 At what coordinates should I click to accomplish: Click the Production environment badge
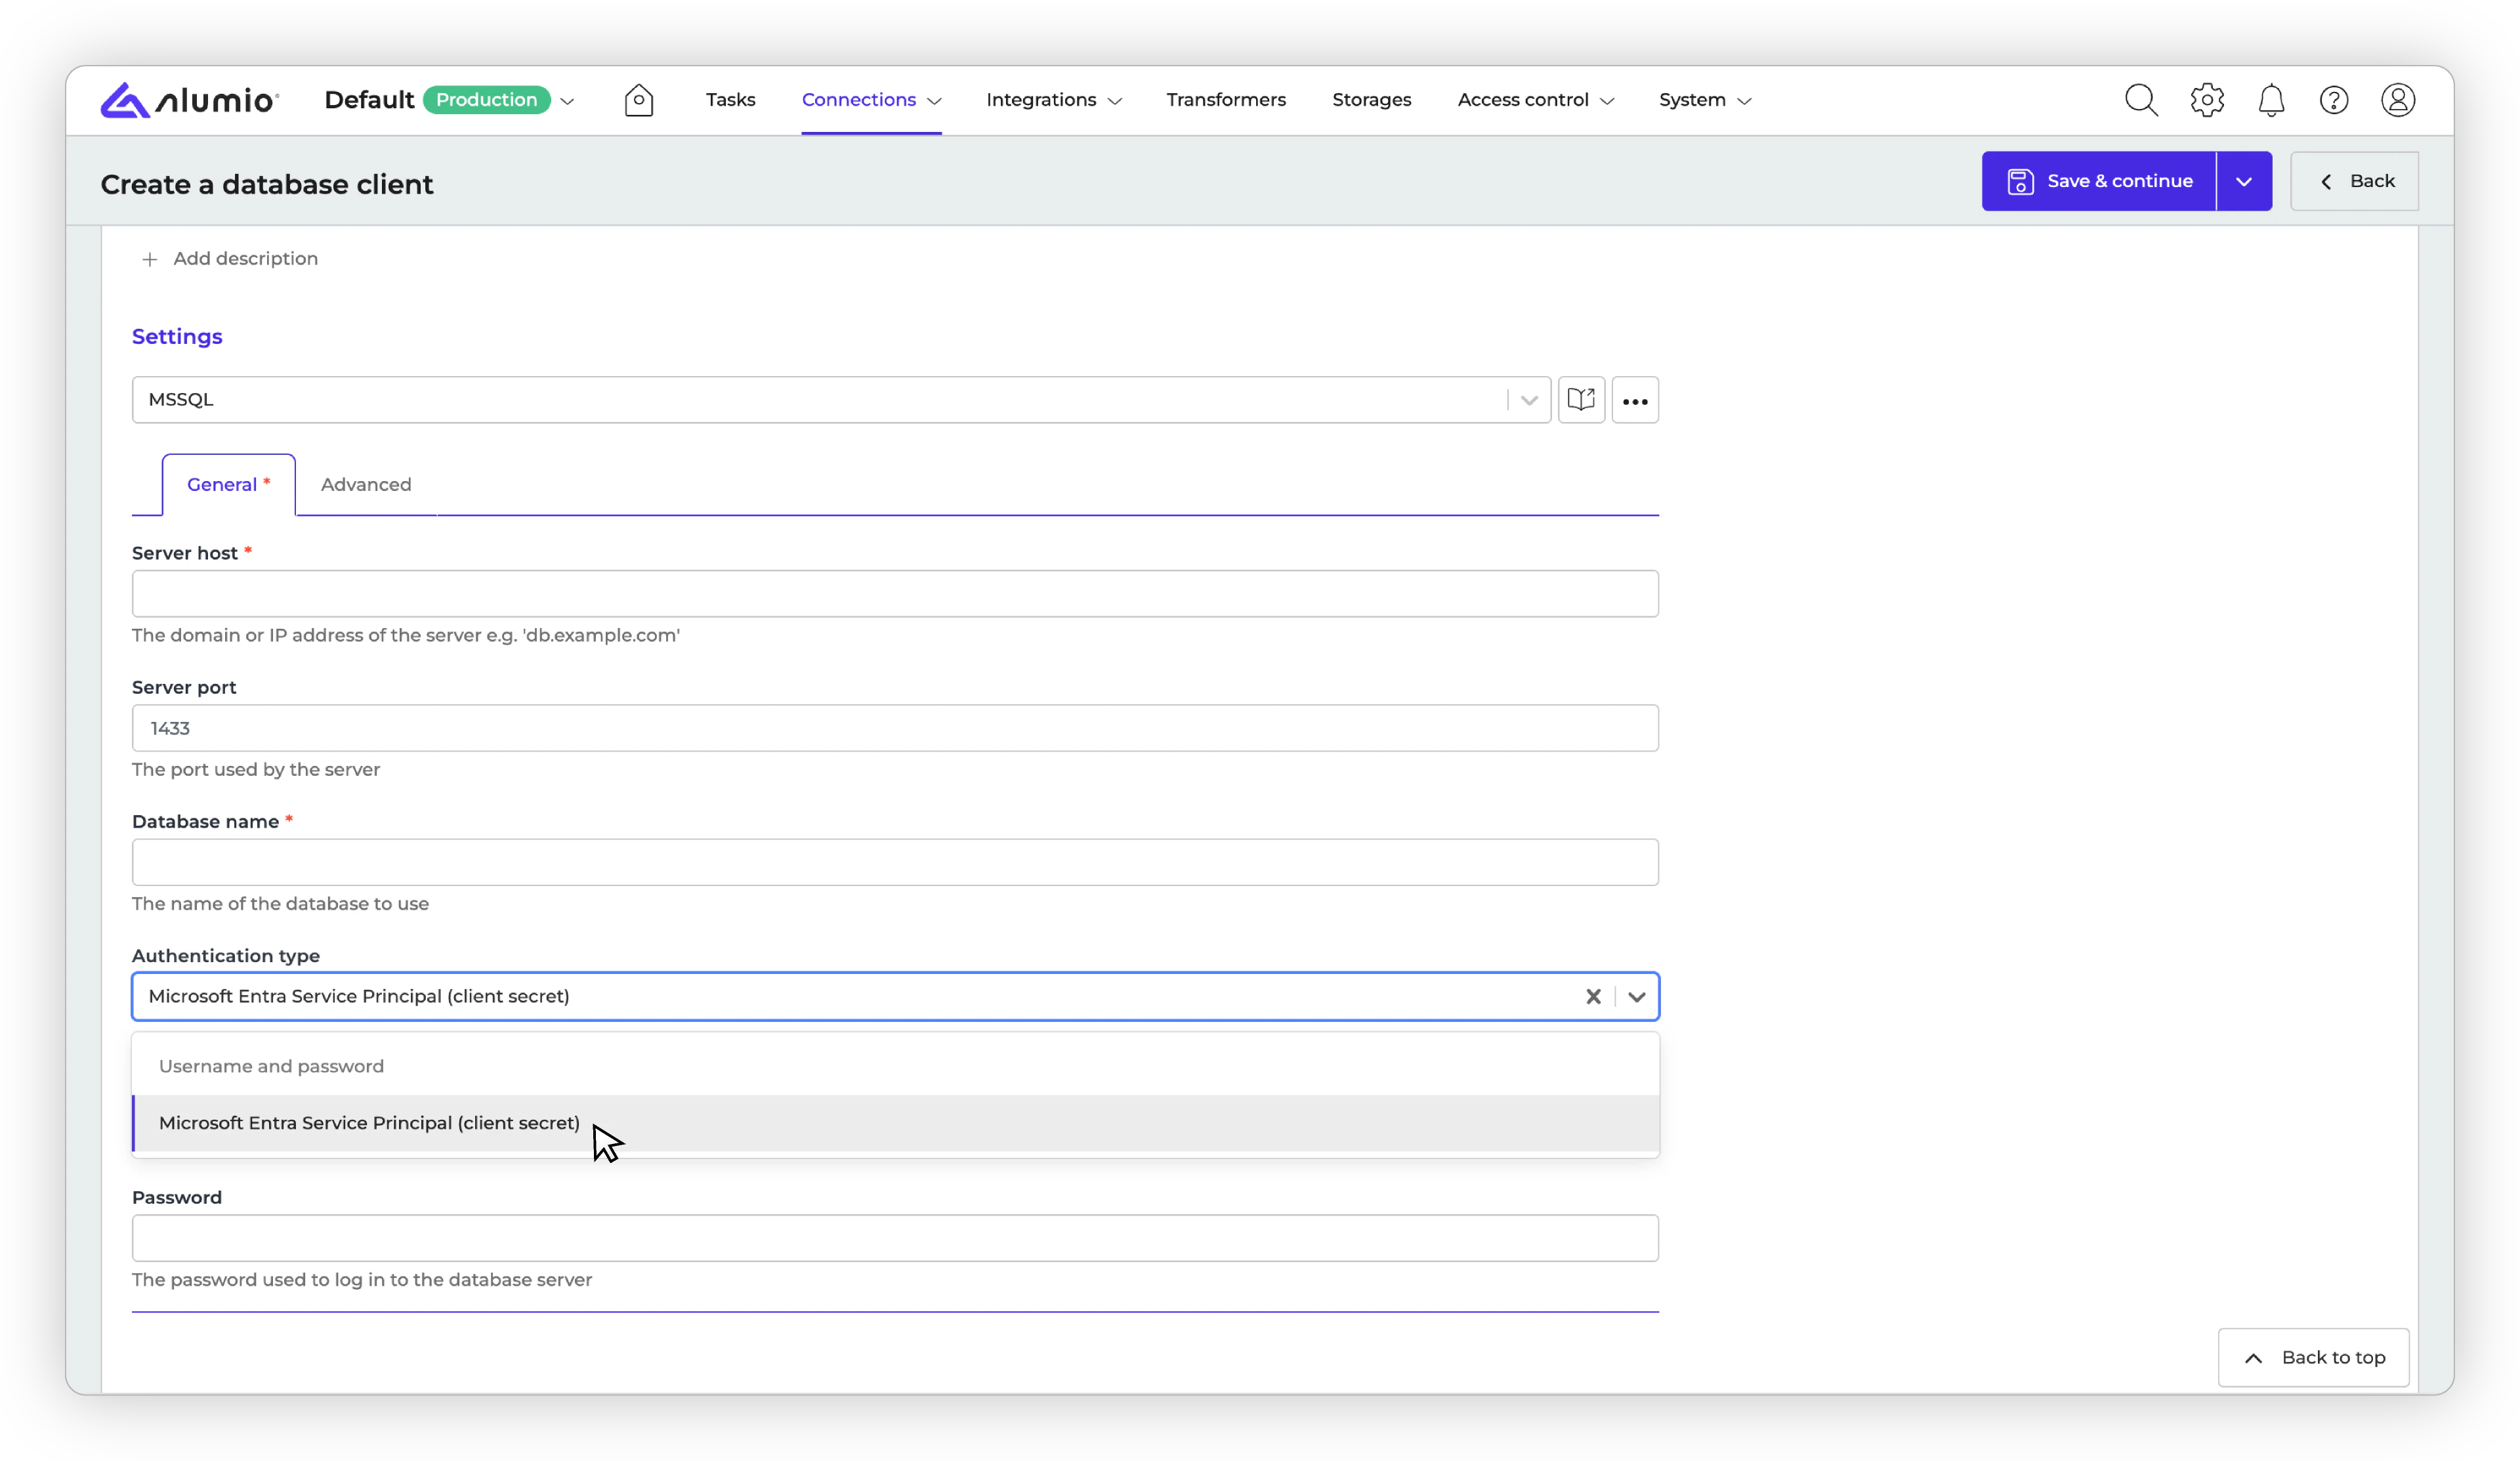pos(486,100)
